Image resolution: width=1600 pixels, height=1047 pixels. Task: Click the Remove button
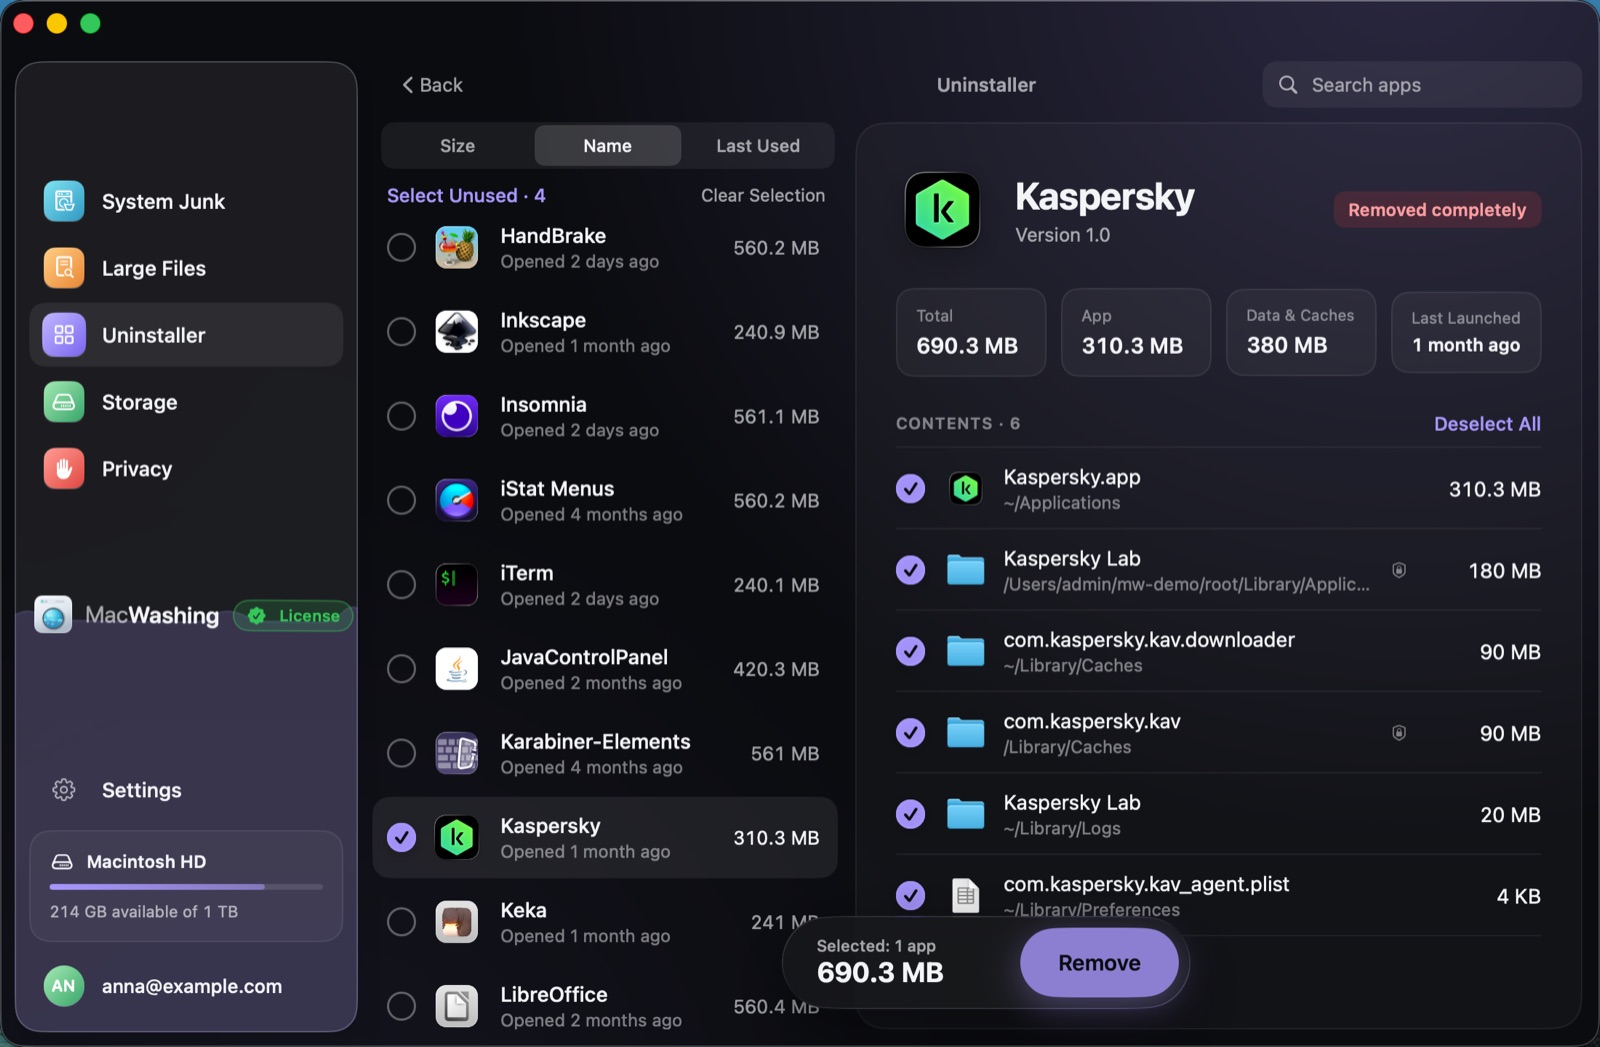[1099, 963]
